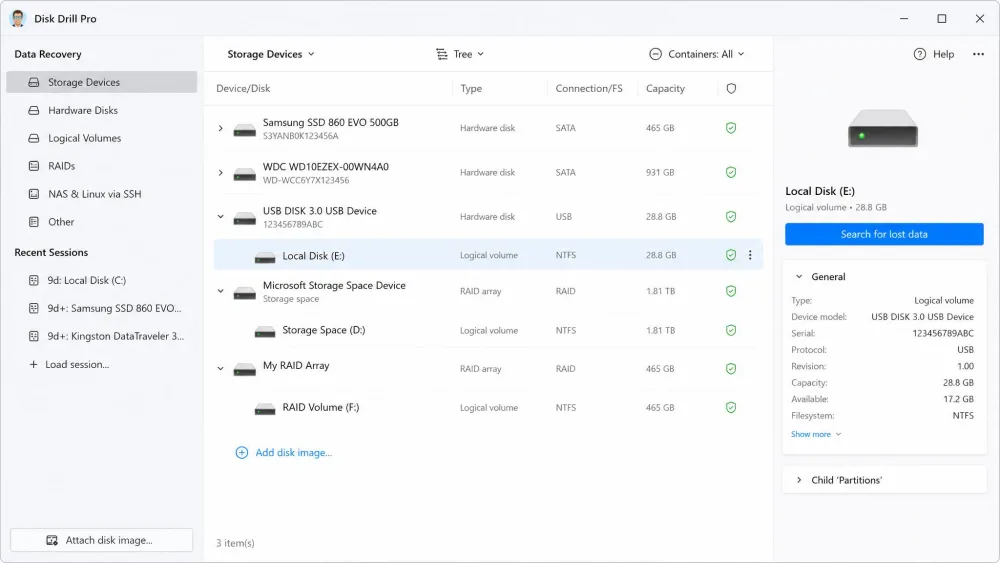Sort by Device/Disk column header
This screenshot has width=1000, height=563.
[243, 89]
